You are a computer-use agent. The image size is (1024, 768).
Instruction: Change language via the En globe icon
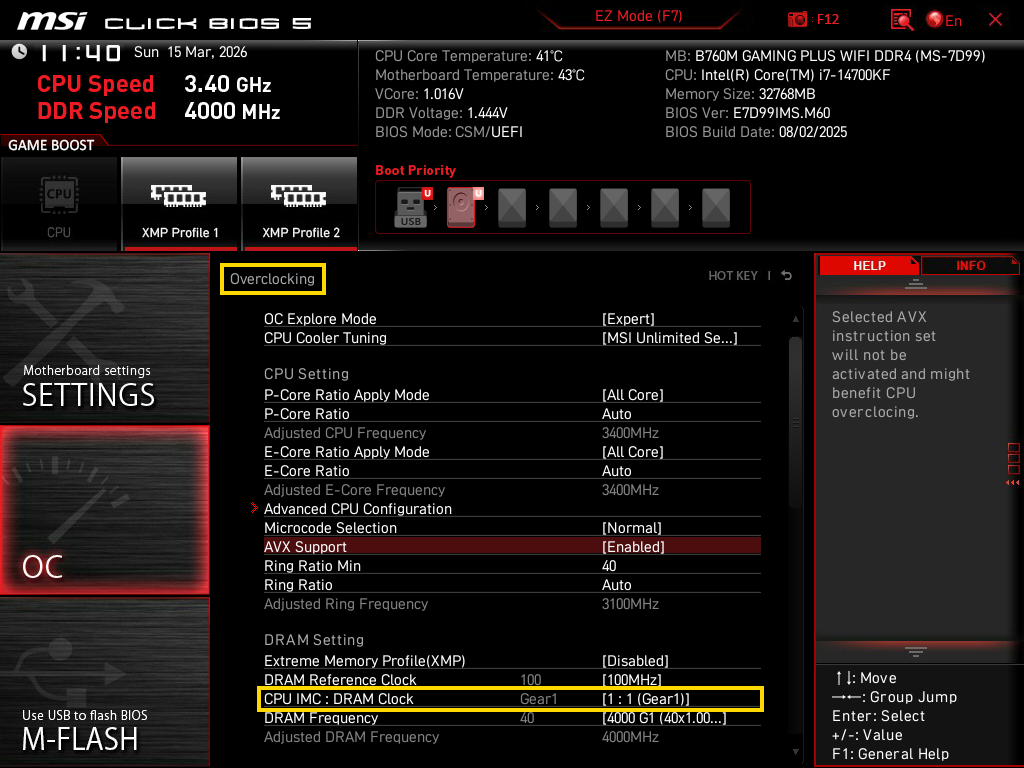(x=944, y=20)
